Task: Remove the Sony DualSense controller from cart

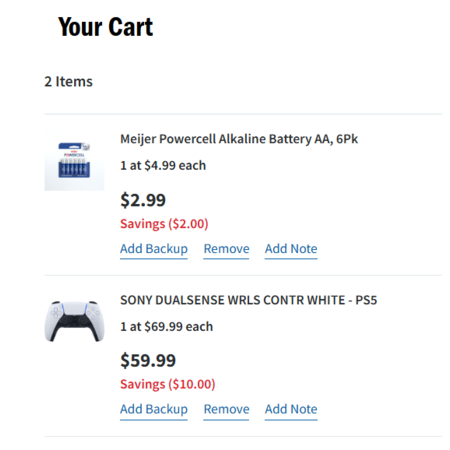Action: (226, 409)
